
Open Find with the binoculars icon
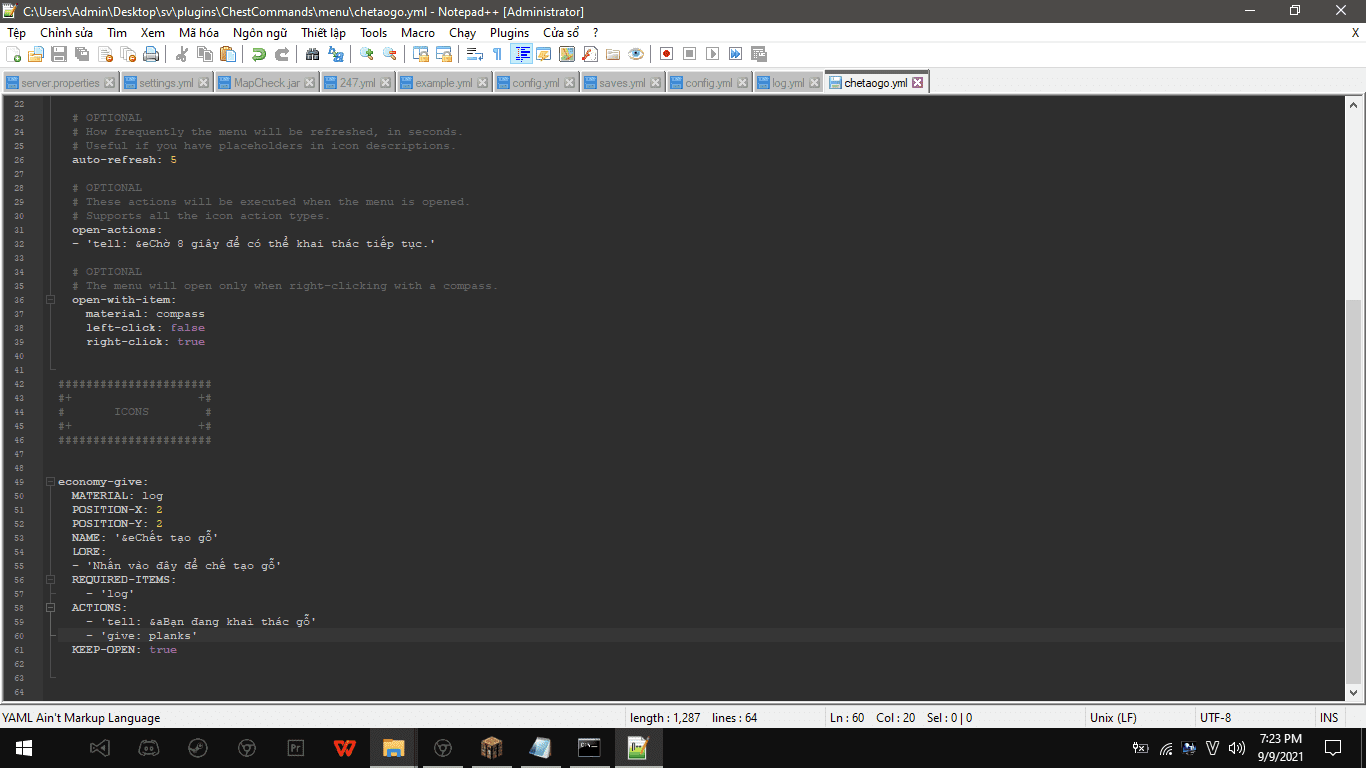click(313, 54)
